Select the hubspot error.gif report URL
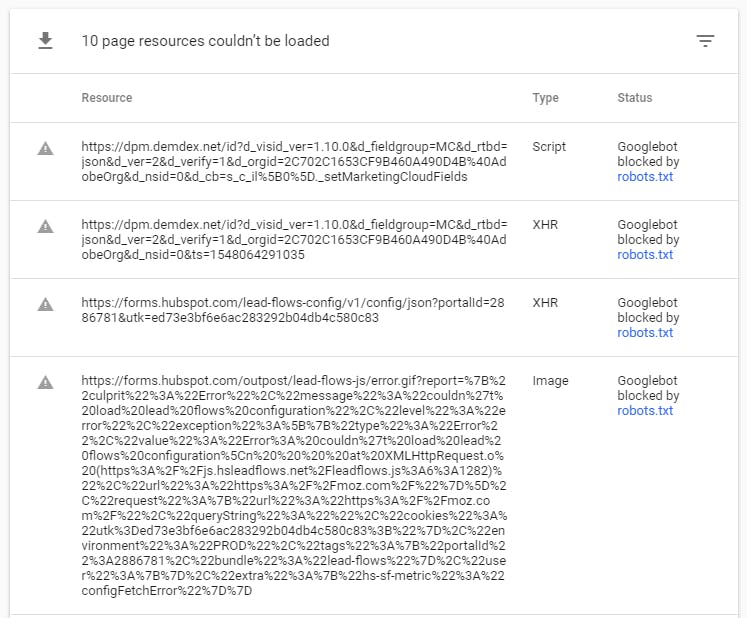This screenshot has width=747, height=618. [294, 486]
